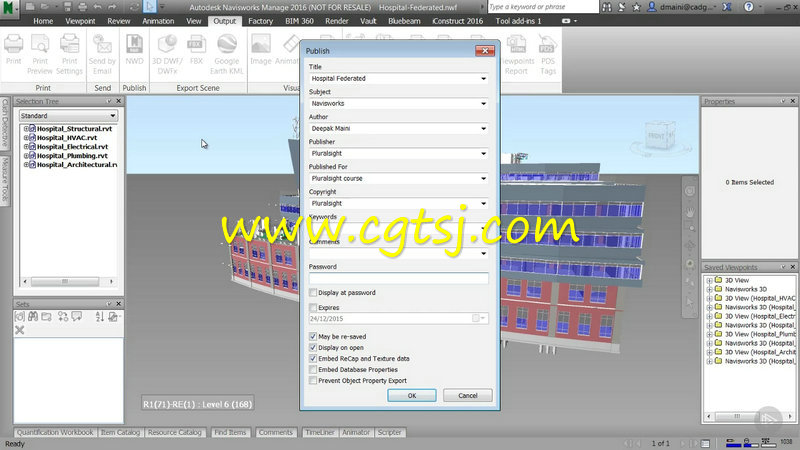
Task: Enable Embed Database Properties
Action: pyautogui.click(x=313, y=369)
